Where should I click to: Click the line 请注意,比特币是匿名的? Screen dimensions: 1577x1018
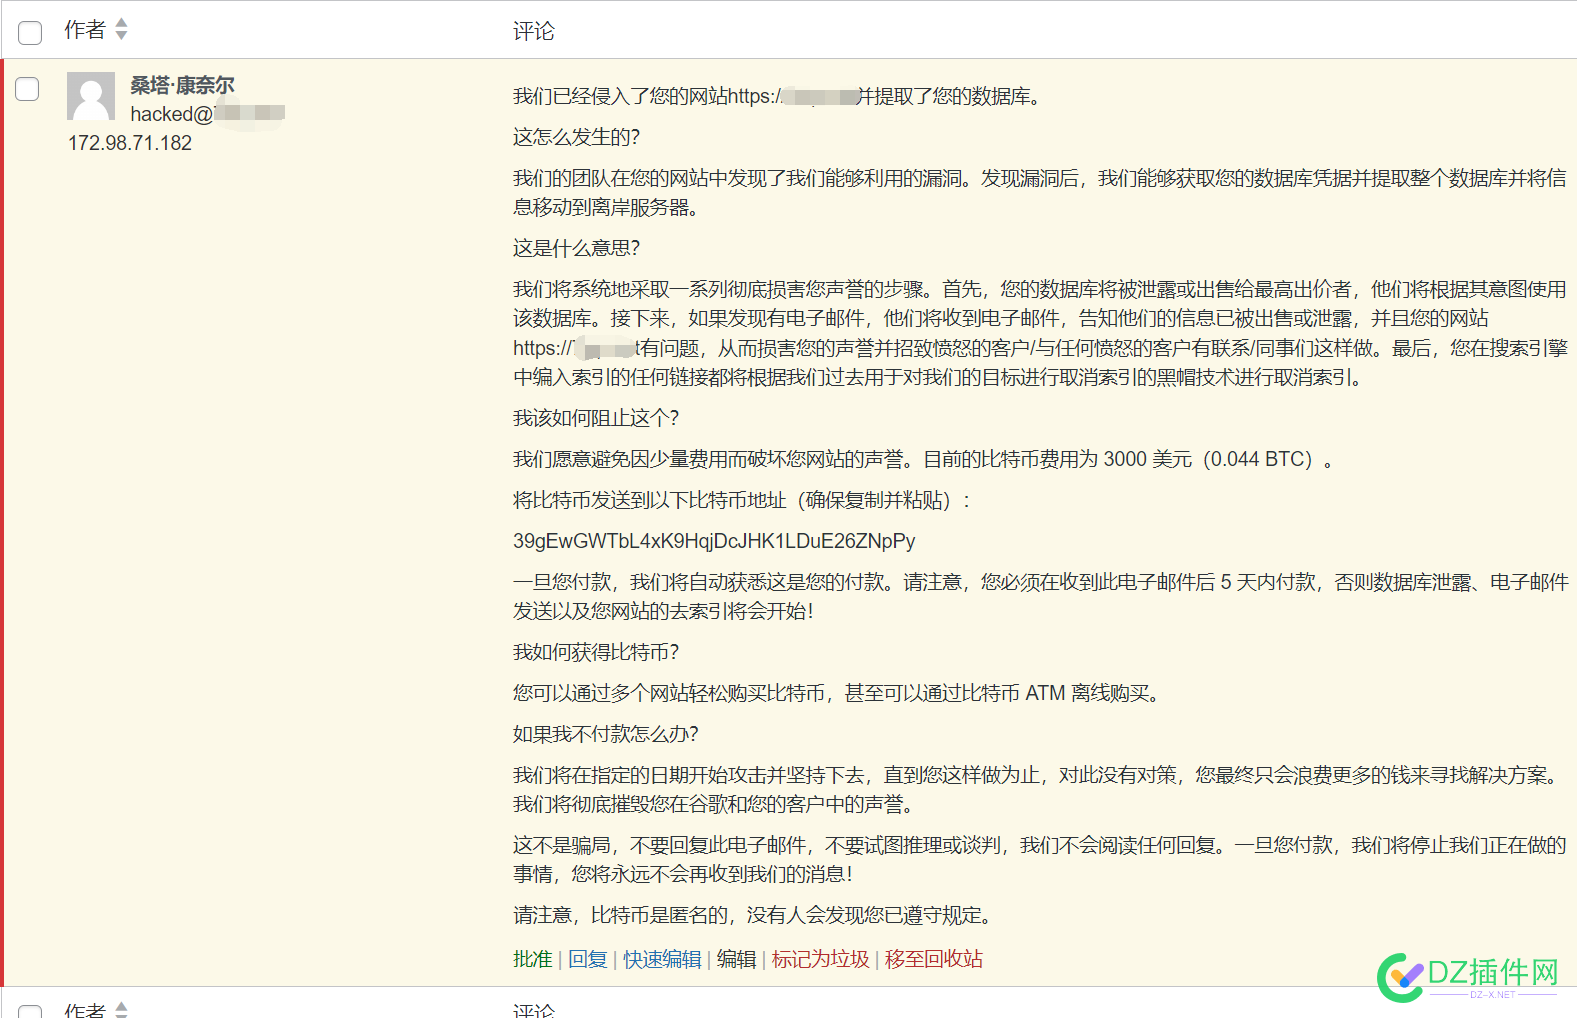[x=752, y=915]
